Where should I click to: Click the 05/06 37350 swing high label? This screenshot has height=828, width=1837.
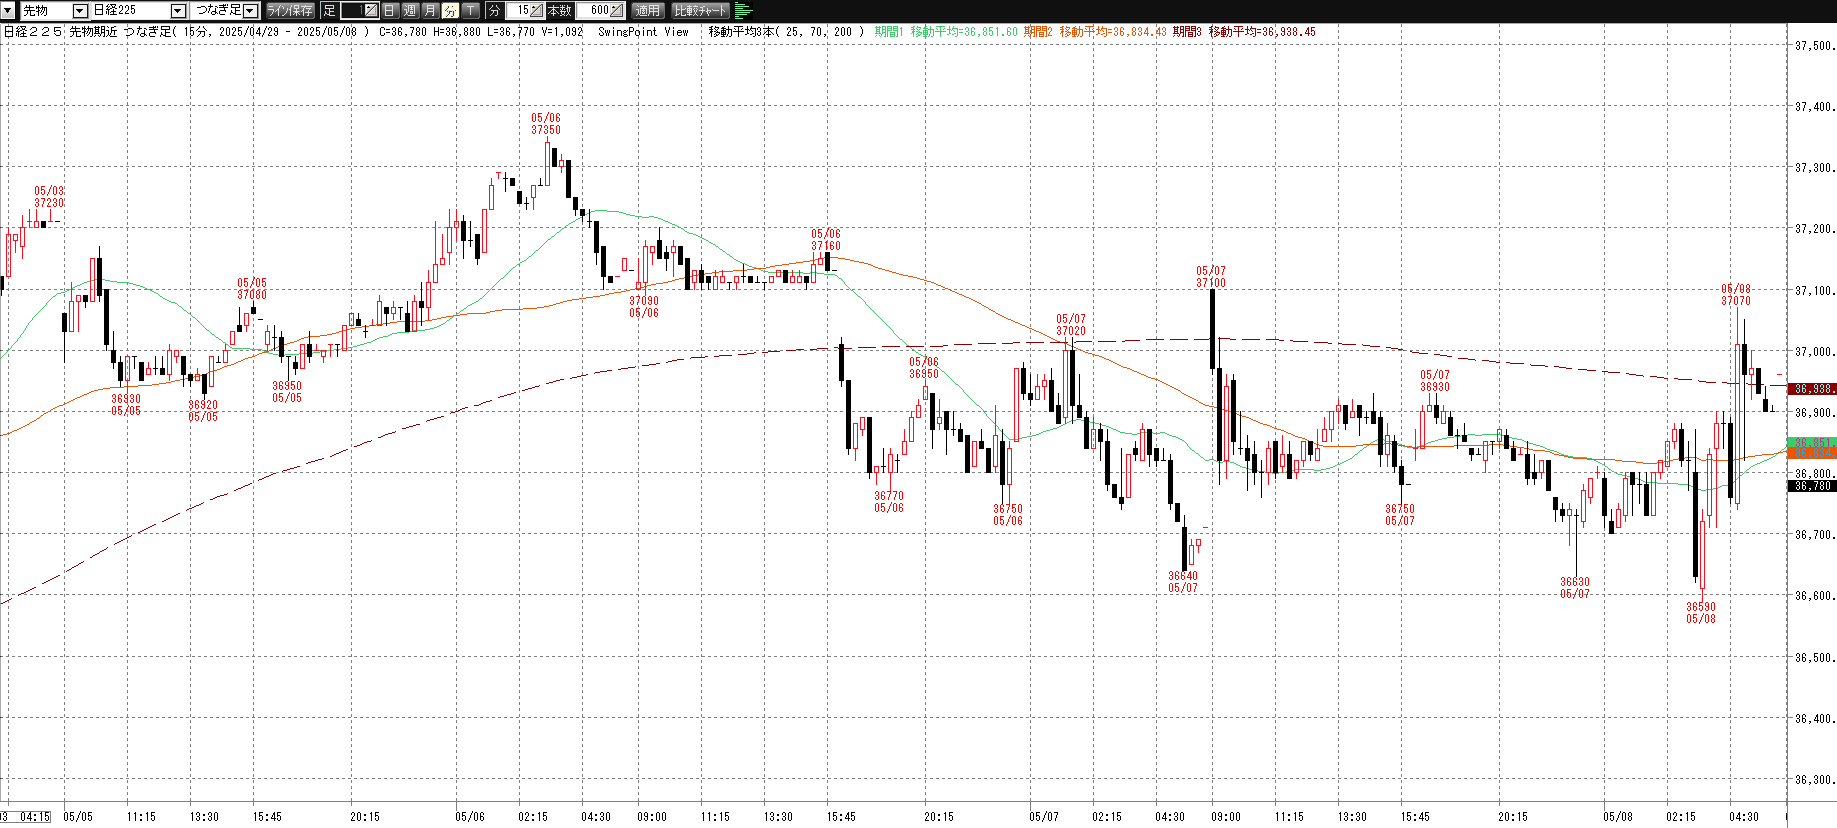point(546,124)
